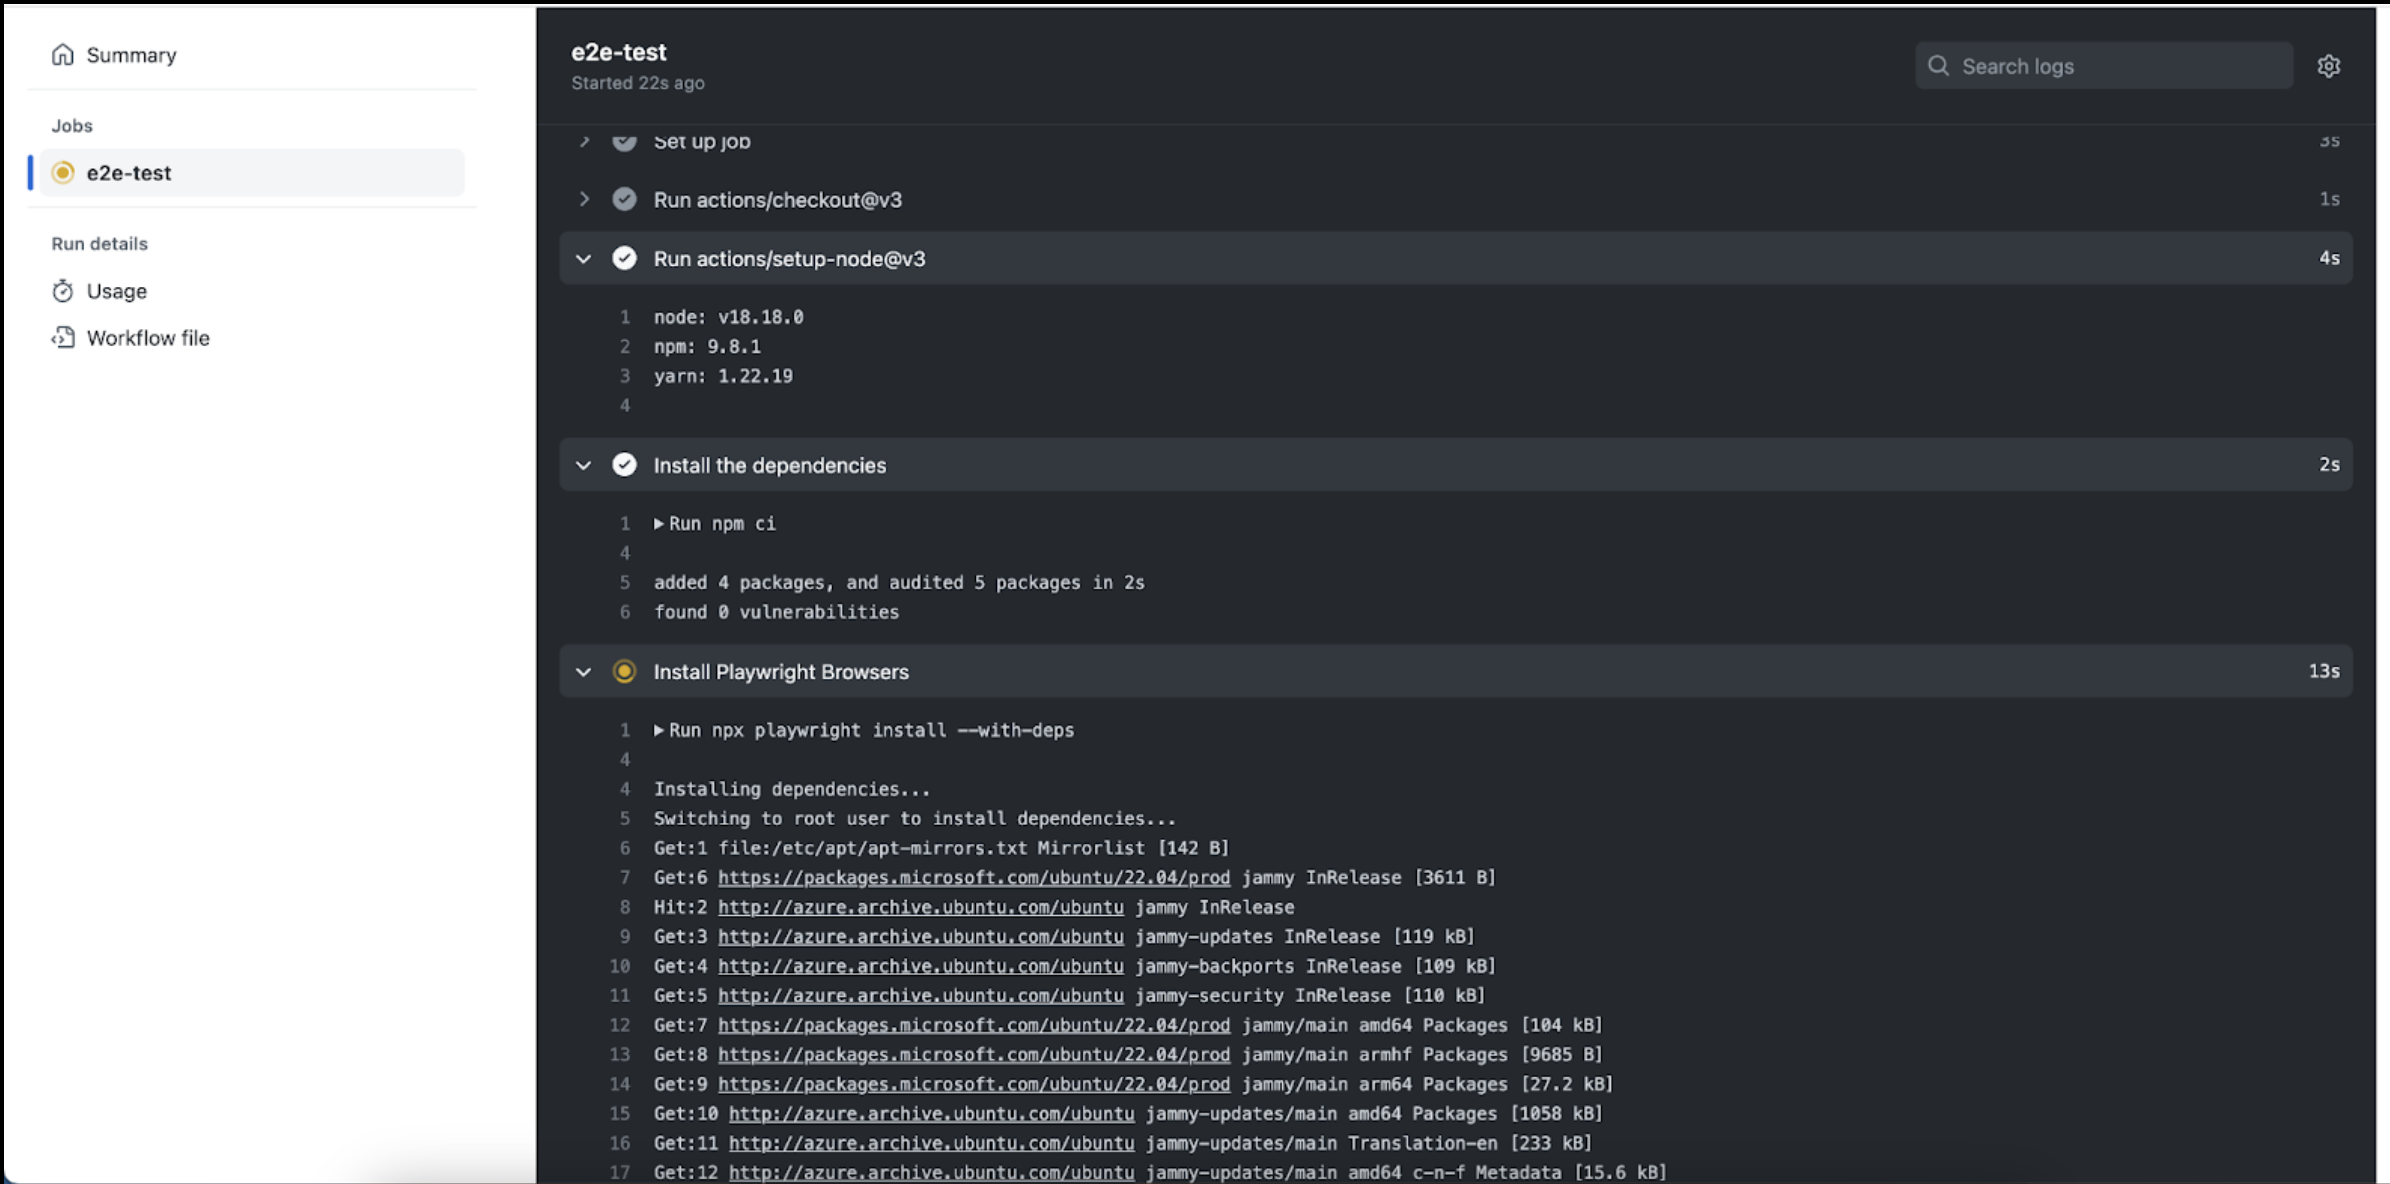Viewport: 2390px width, 1184px height.
Task: Expand the Run actions/checkout@v3 step
Action: [x=584, y=200]
